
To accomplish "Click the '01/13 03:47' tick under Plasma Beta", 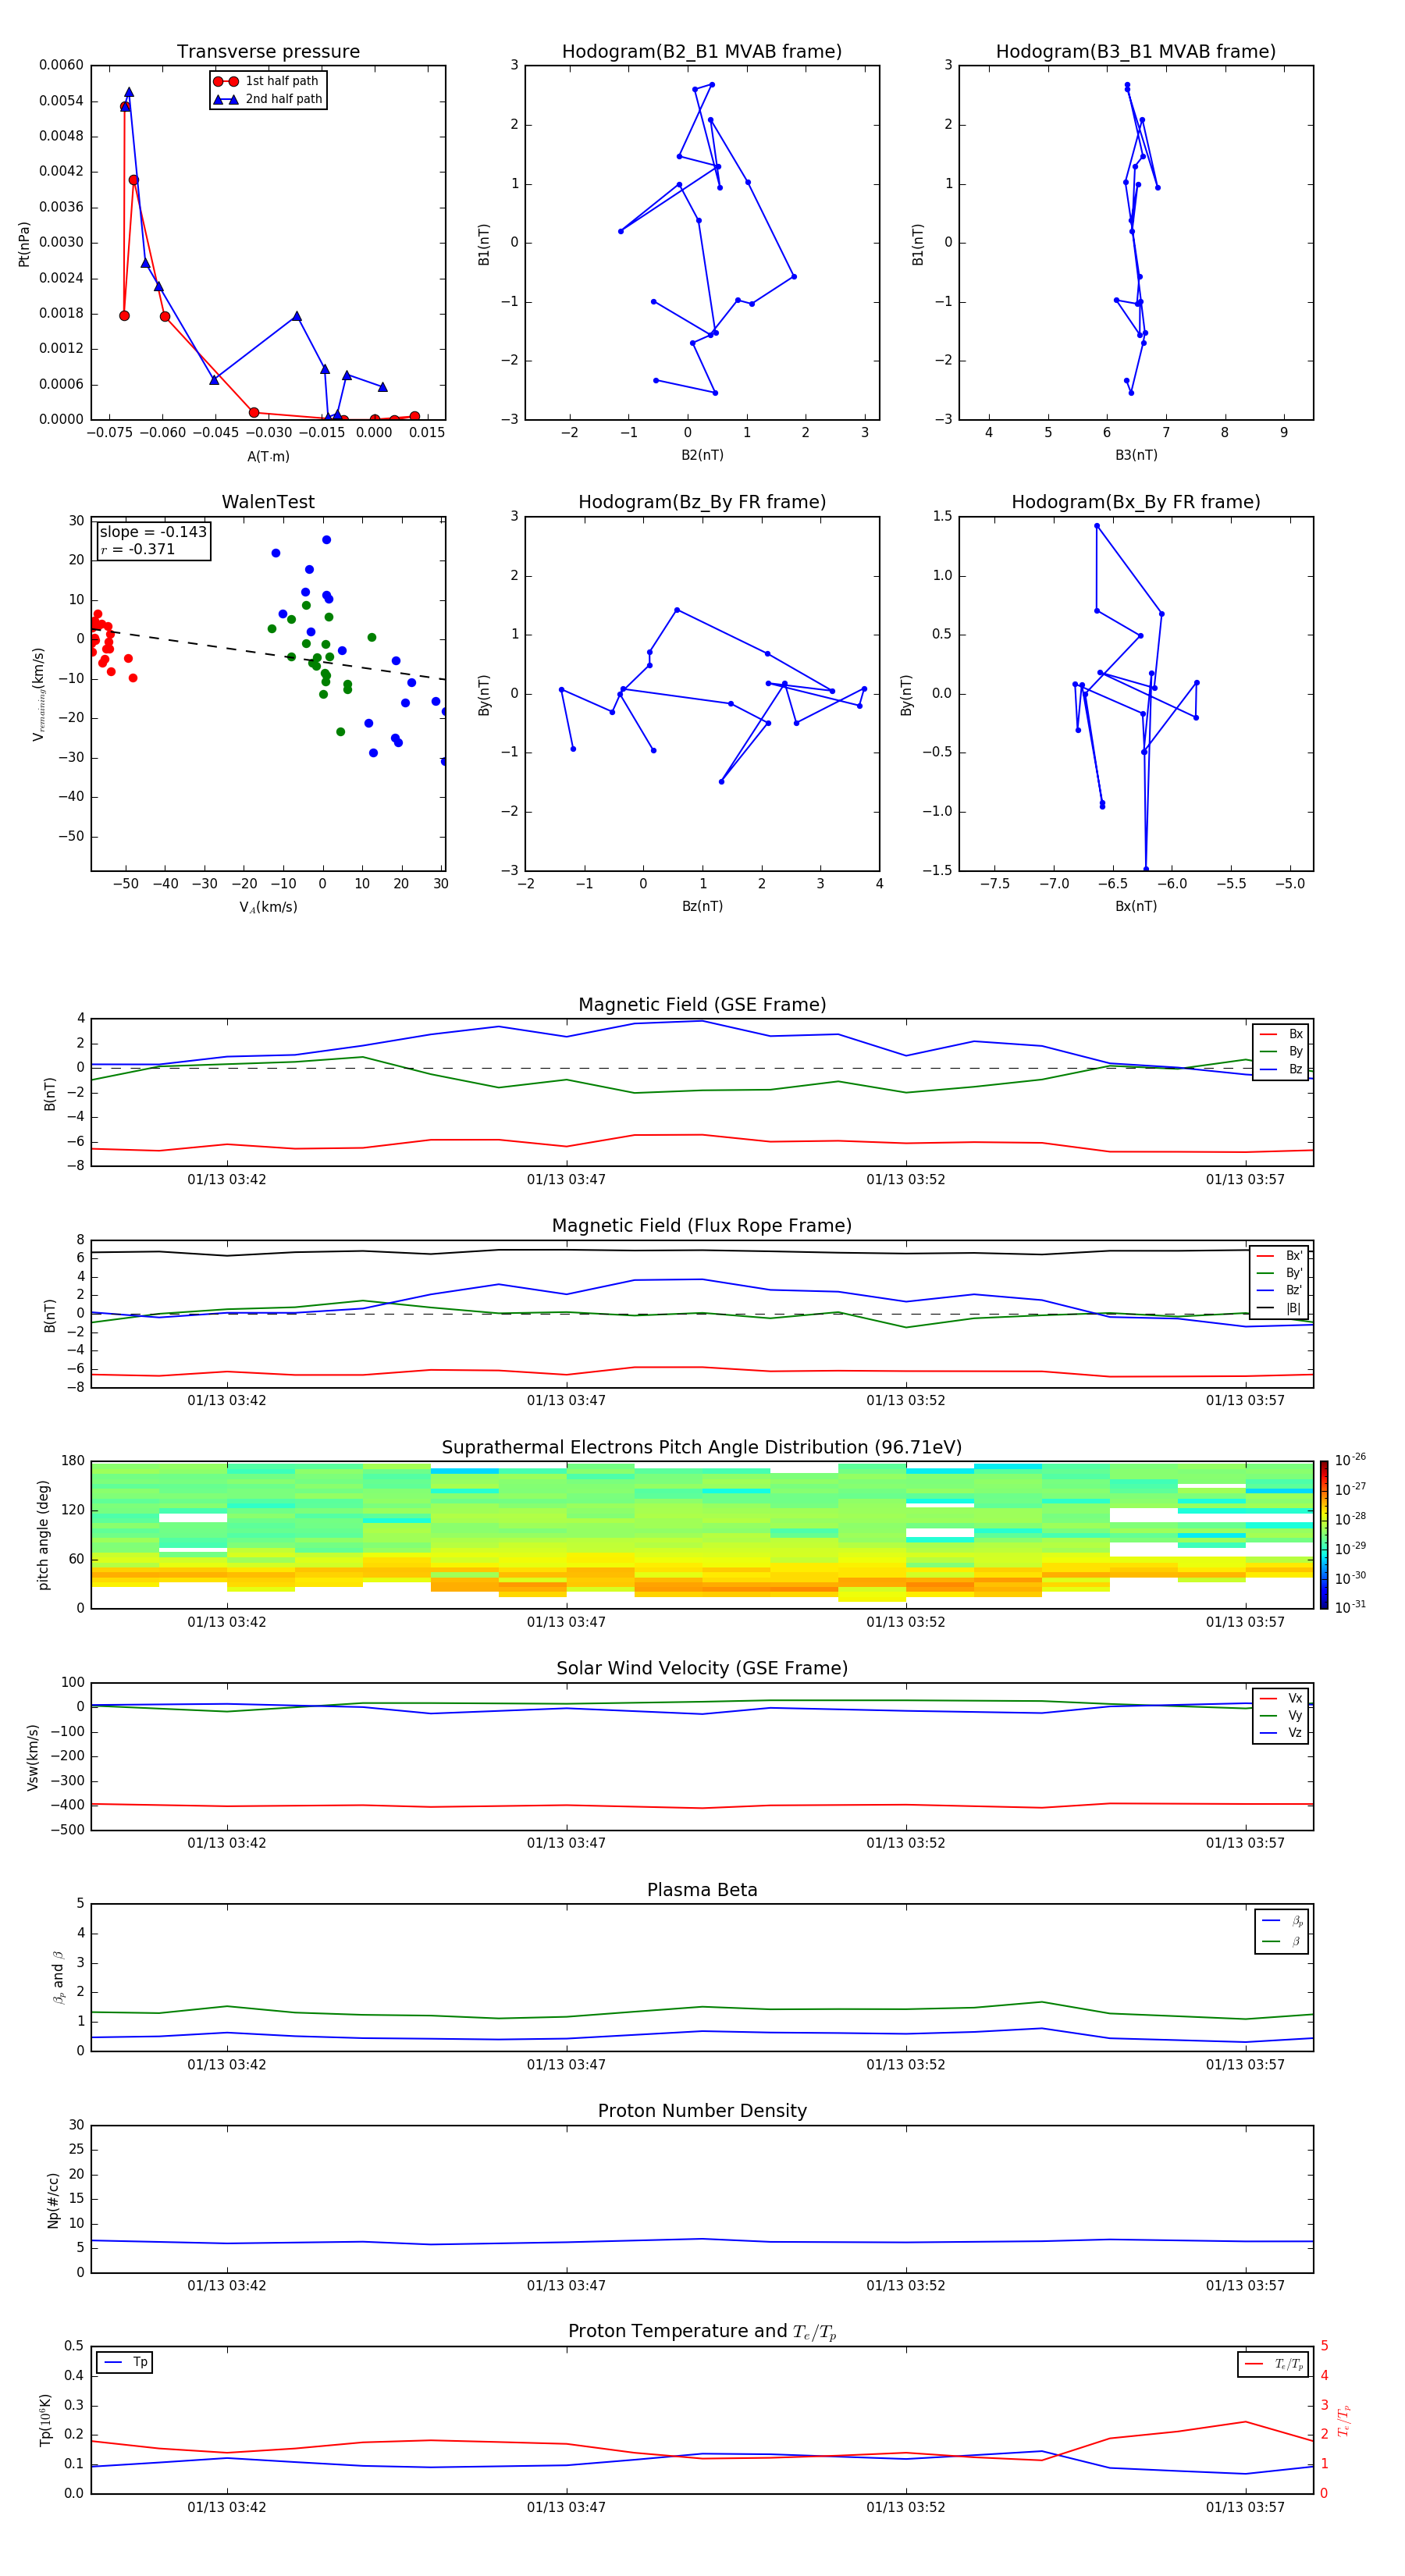I will 566,2065.
